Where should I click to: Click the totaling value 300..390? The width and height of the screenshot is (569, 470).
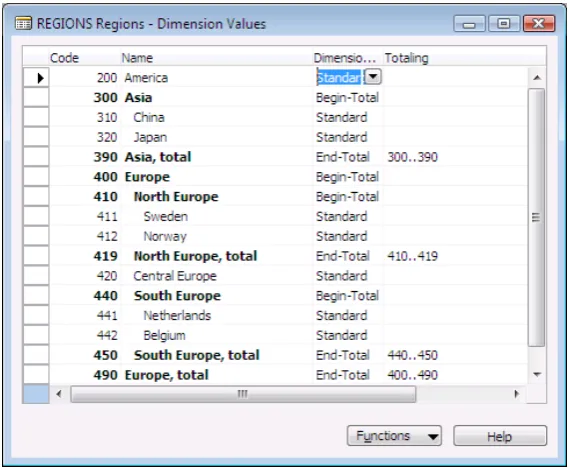[413, 157]
